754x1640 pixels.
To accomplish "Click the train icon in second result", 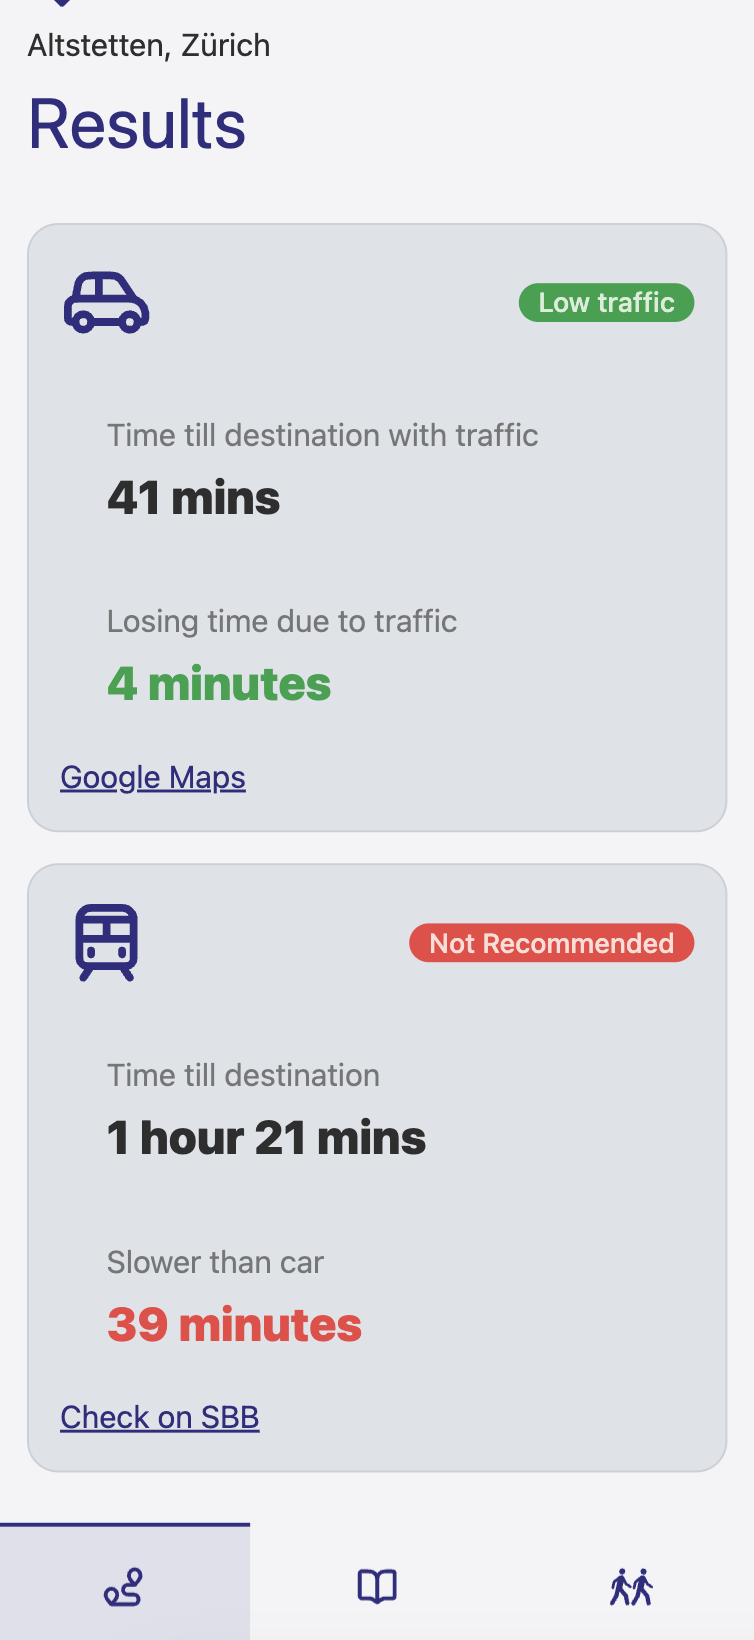I will tap(106, 942).
